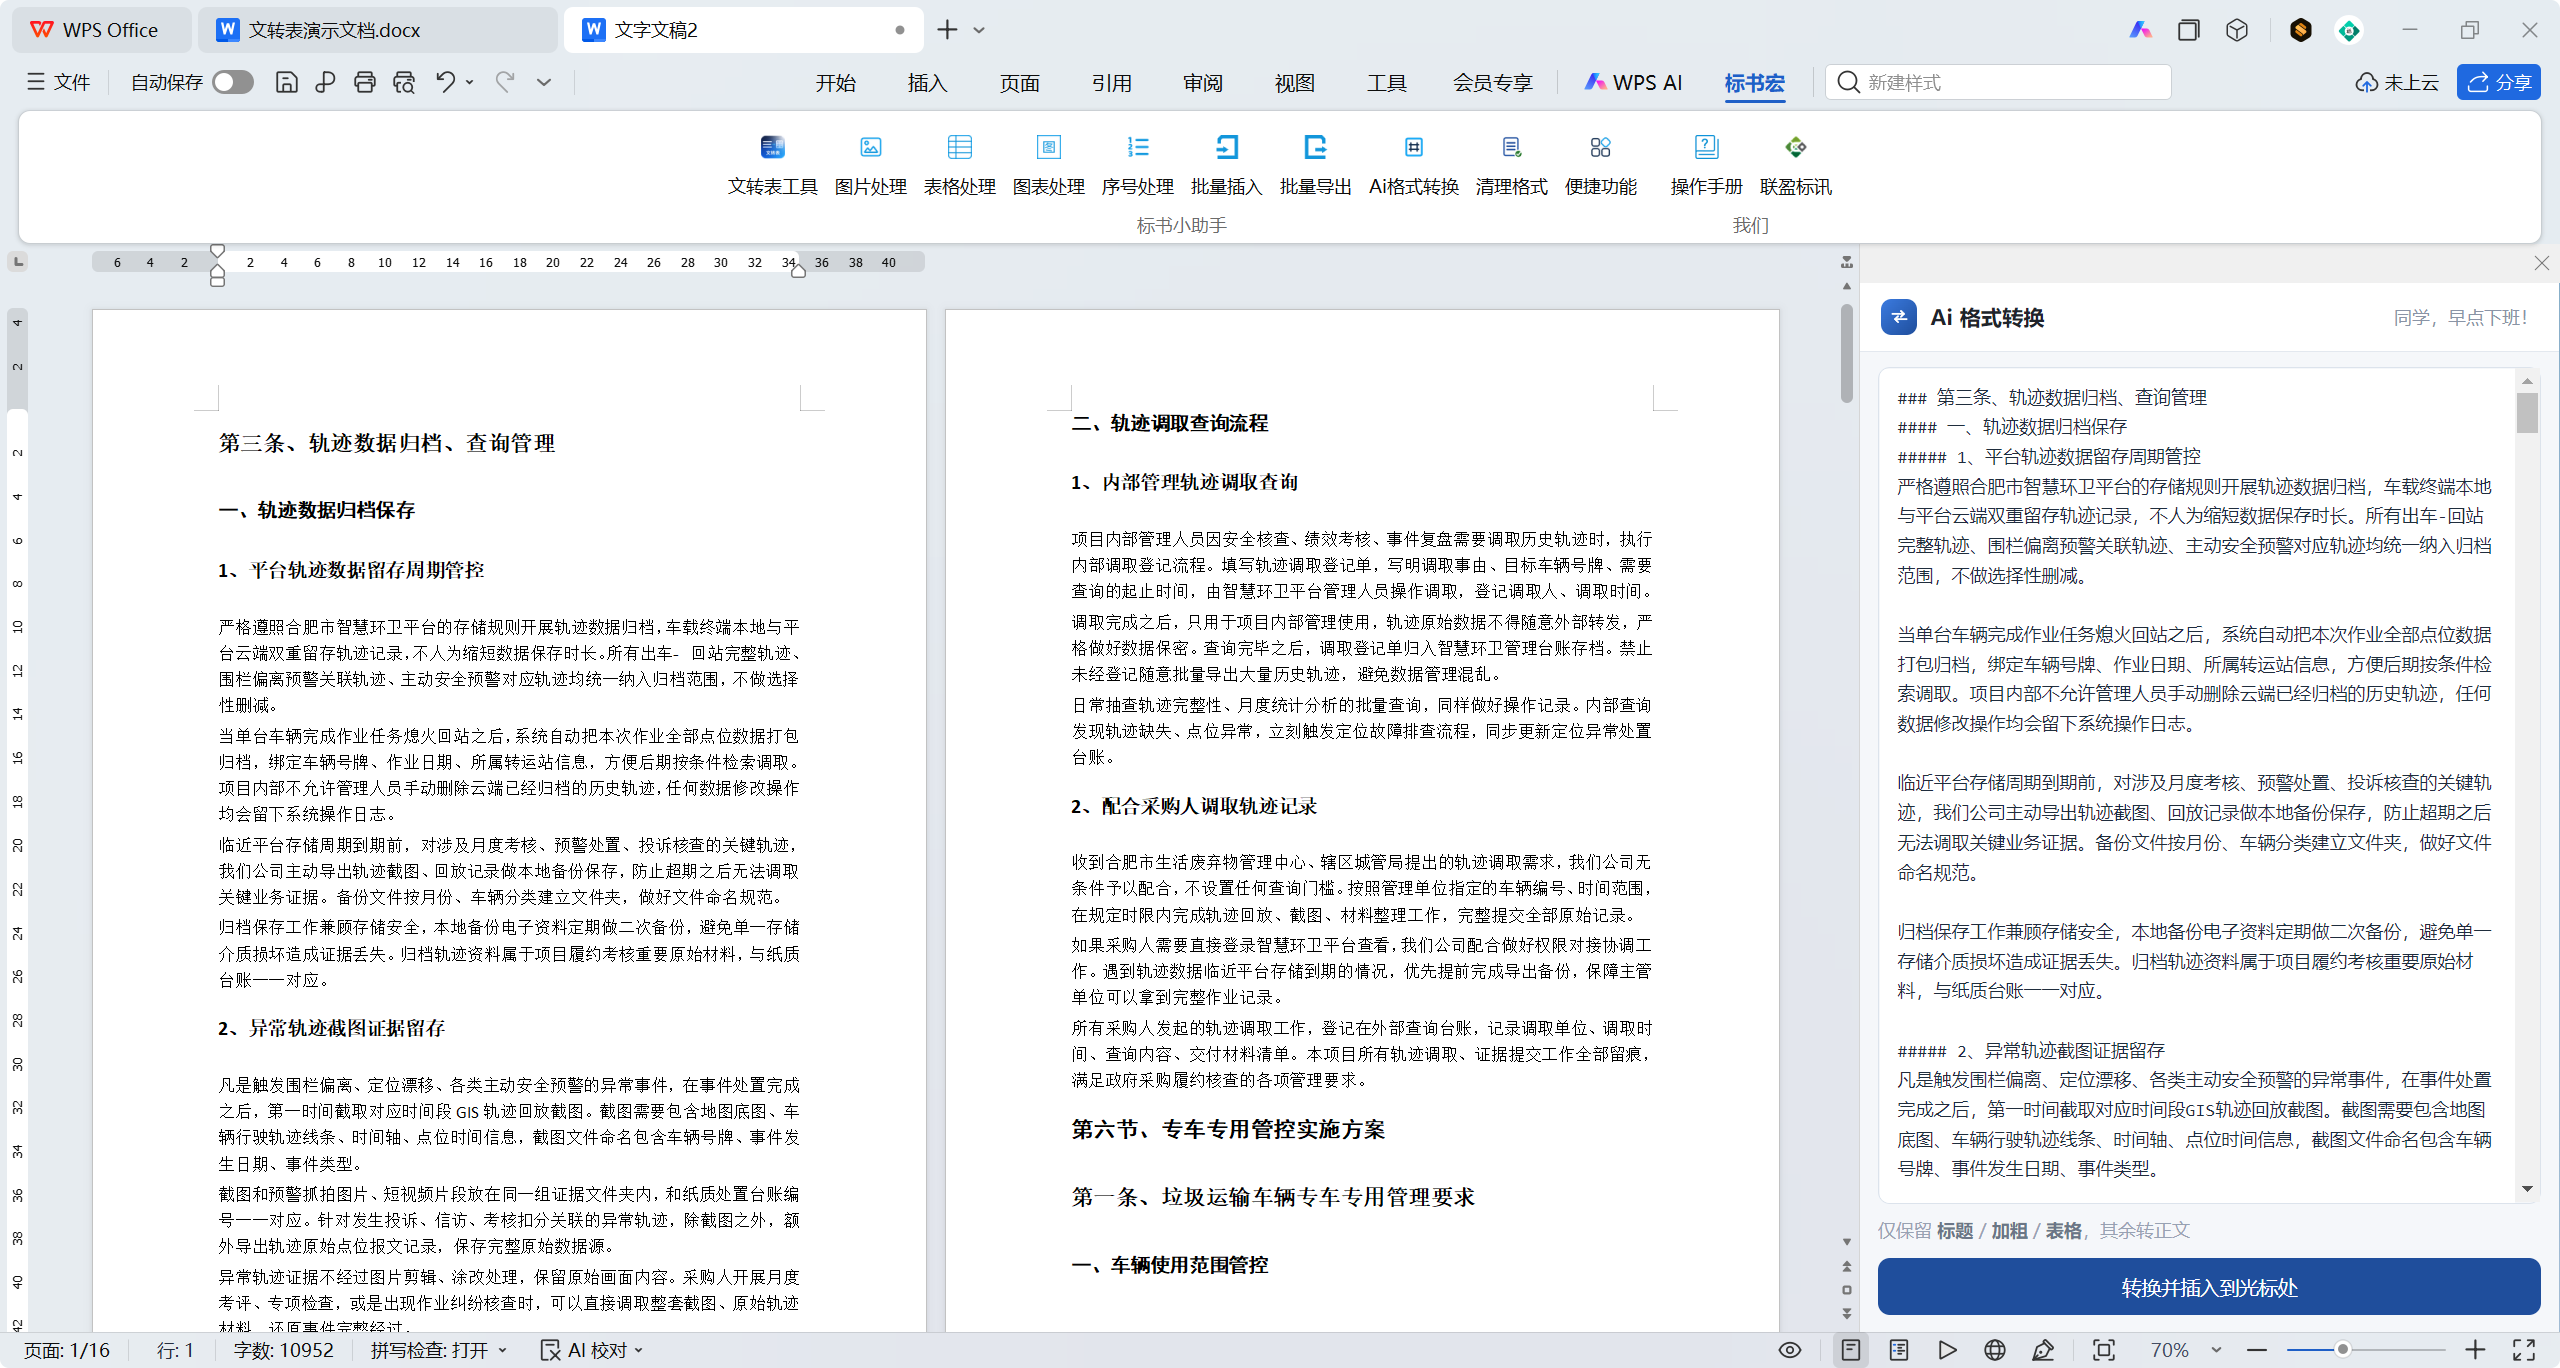Expand the undo history dropdown arrow
Screen dimensions: 2560x1368
tap(470, 83)
